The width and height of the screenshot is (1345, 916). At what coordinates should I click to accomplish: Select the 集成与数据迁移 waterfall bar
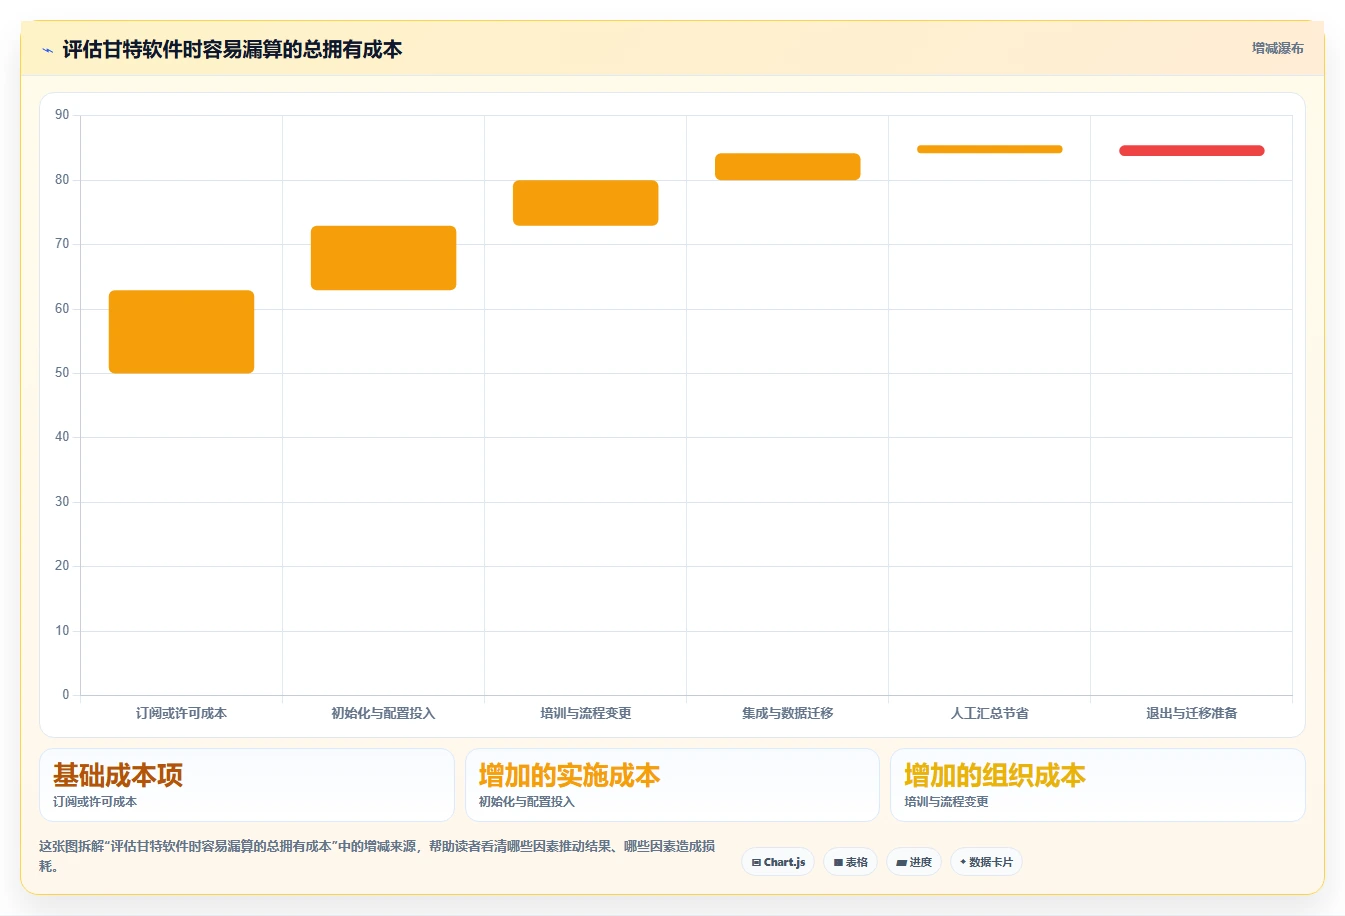[x=787, y=167]
